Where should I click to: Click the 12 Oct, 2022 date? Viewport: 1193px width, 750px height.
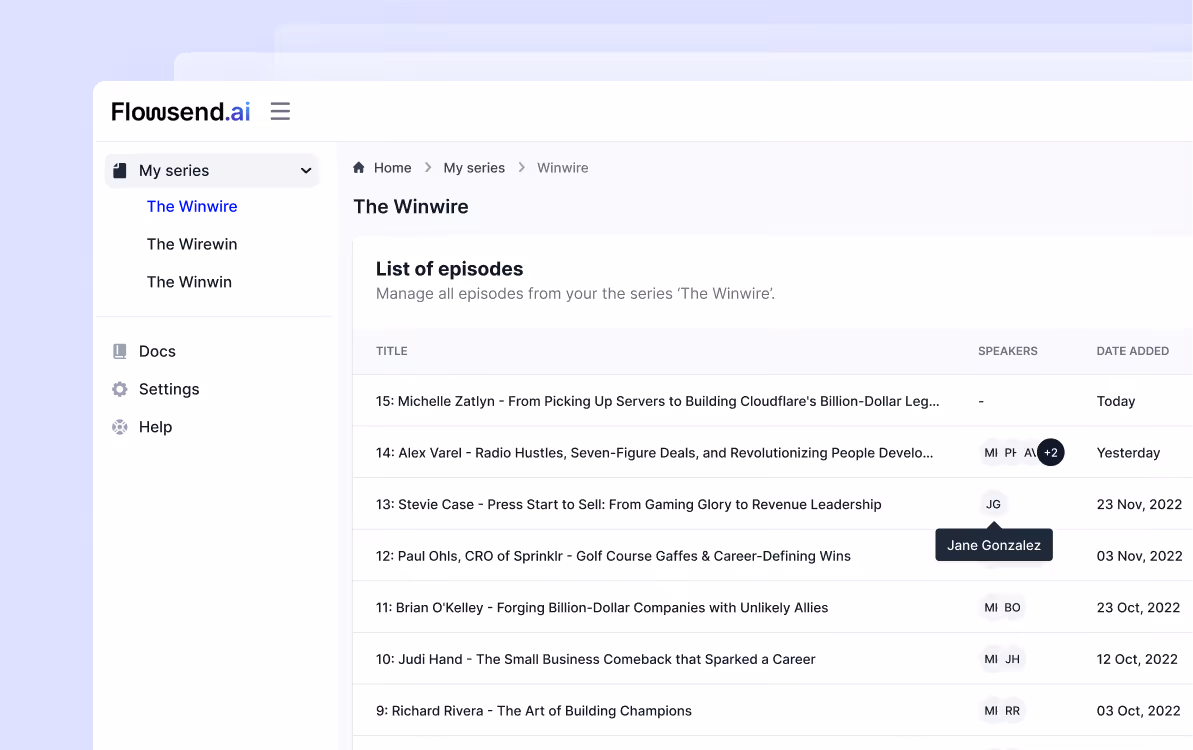point(1137,659)
